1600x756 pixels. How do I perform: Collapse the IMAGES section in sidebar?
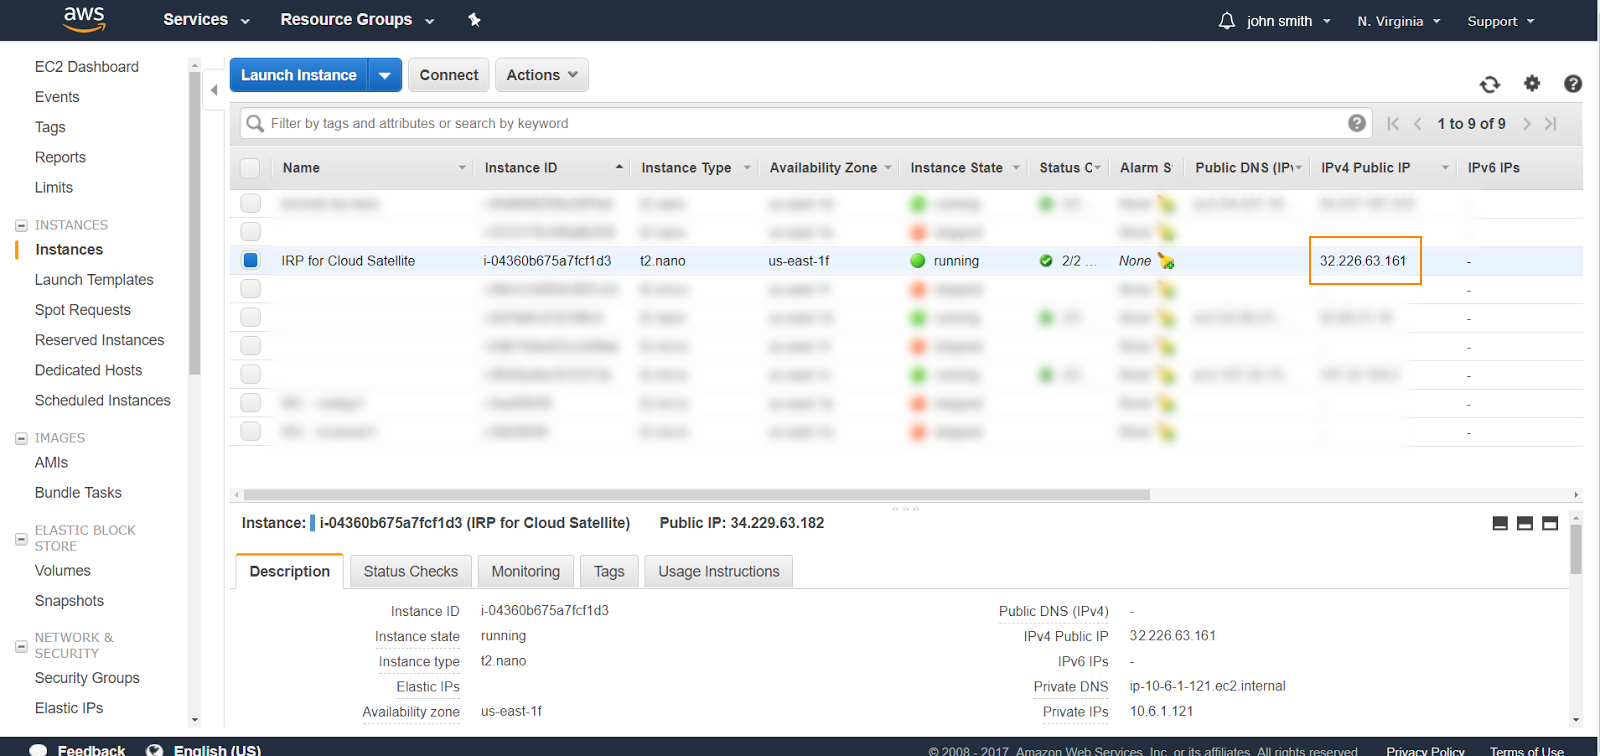point(21,438)
